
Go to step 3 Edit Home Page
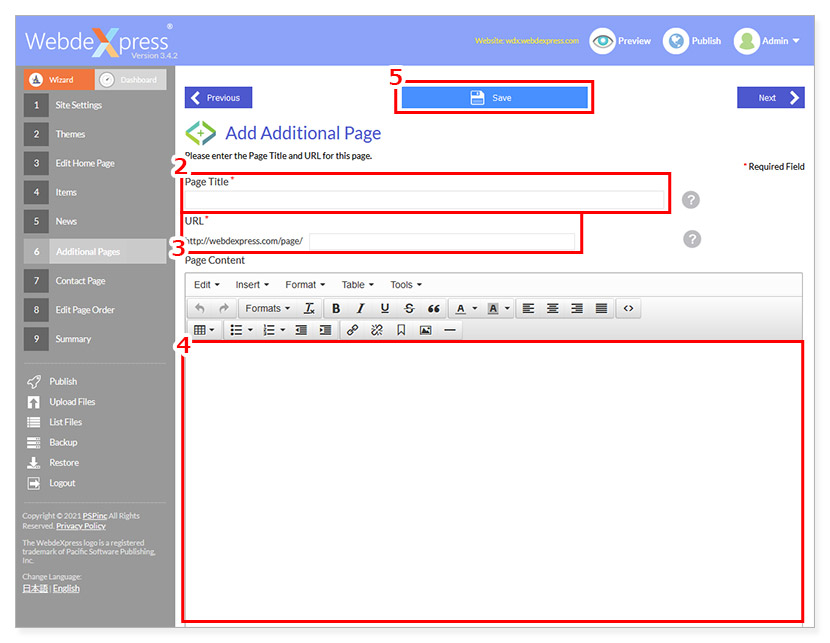click(95, 163)
